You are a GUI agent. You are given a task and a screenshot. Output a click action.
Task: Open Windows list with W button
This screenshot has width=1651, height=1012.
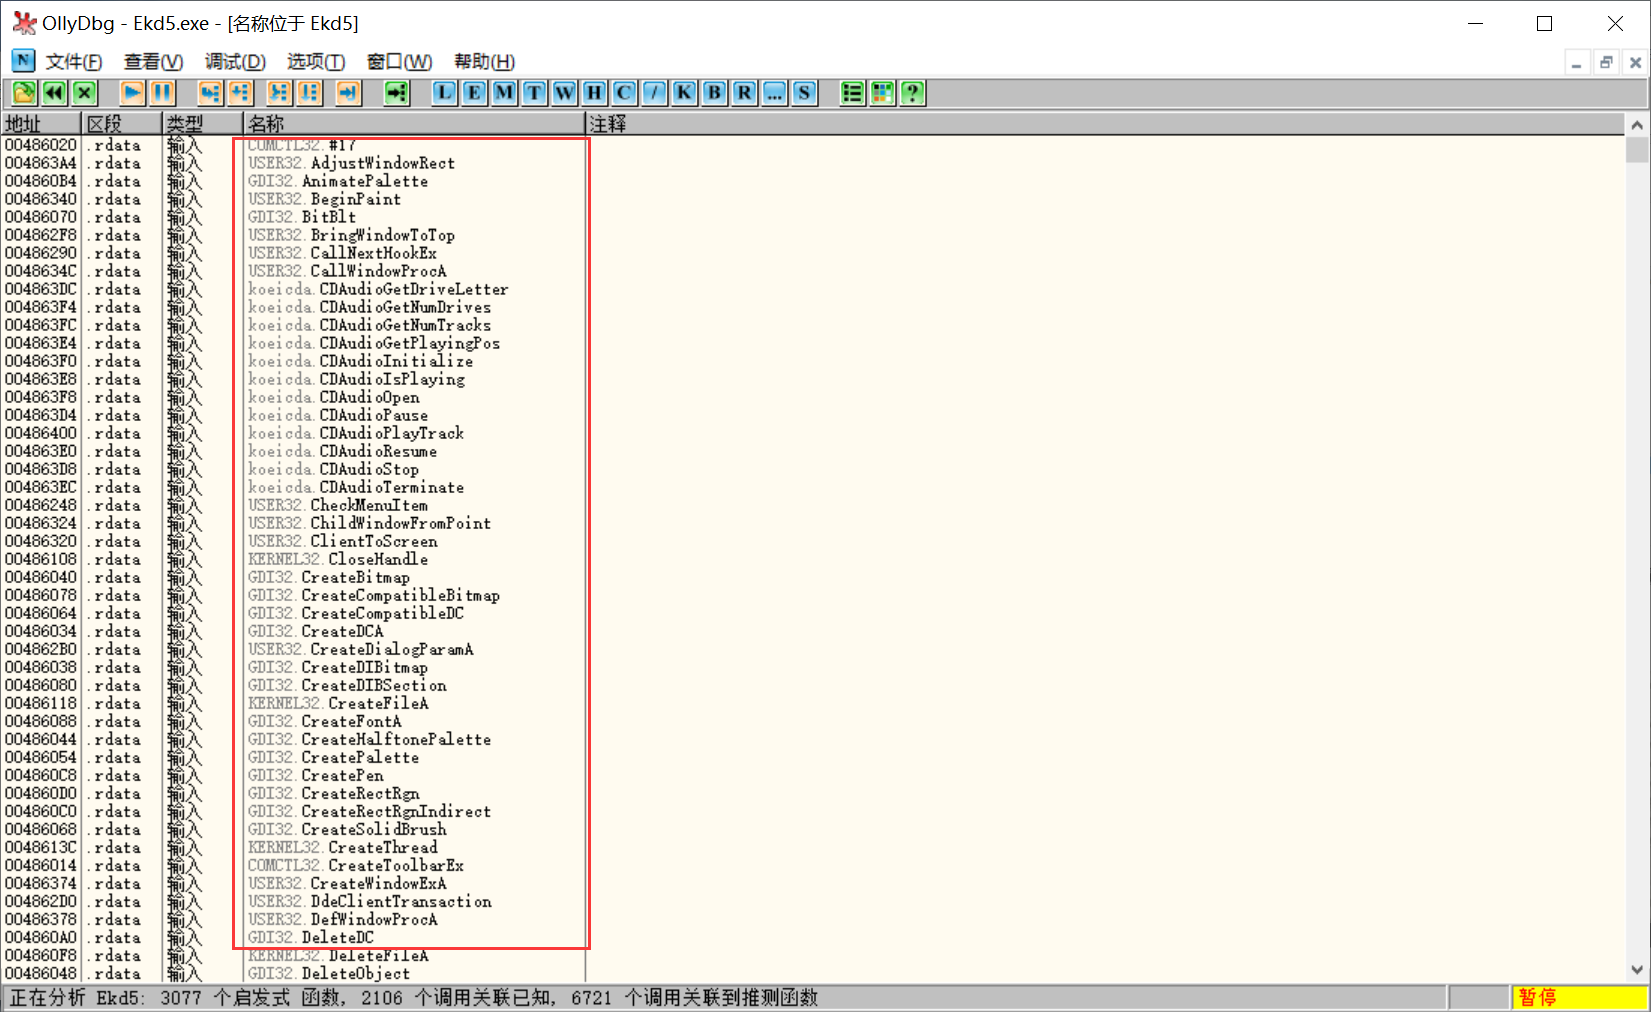pyautogui.click(x=564, y=93)
